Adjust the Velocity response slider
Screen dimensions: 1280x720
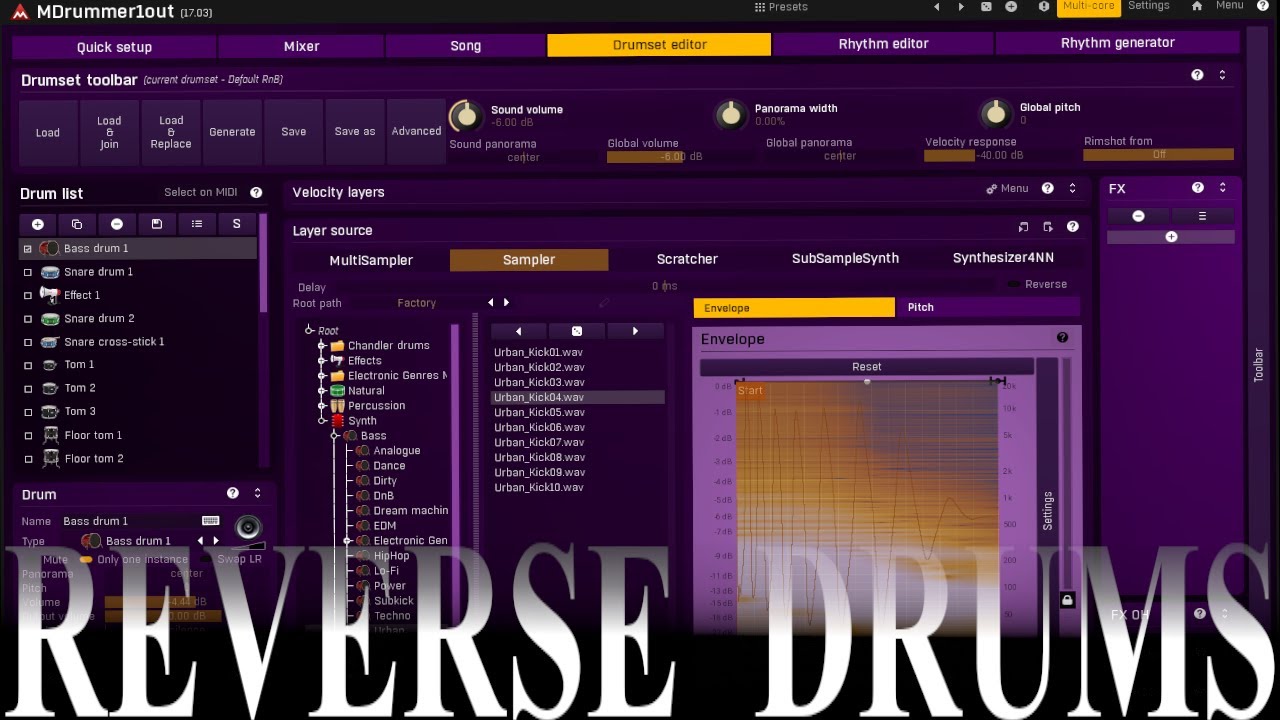(x=1001, y=156)
